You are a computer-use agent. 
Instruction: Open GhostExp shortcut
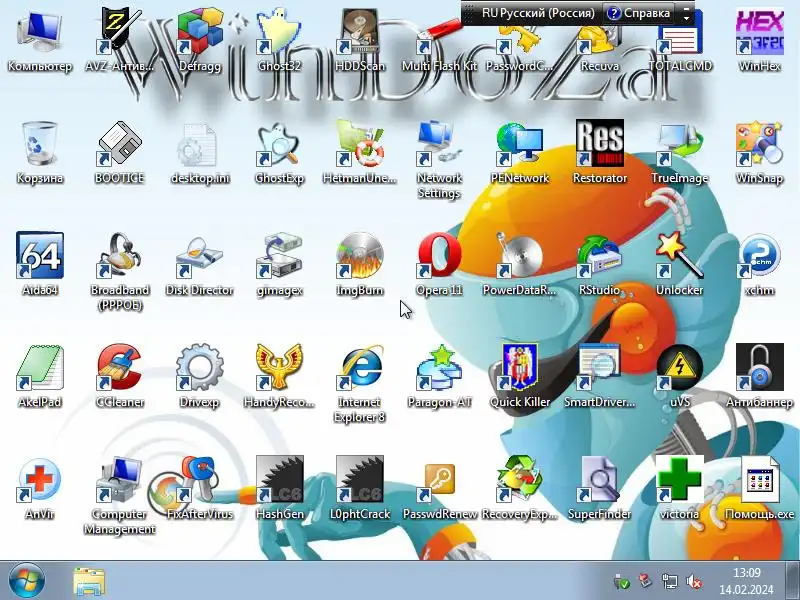click(x=279, y=153)
